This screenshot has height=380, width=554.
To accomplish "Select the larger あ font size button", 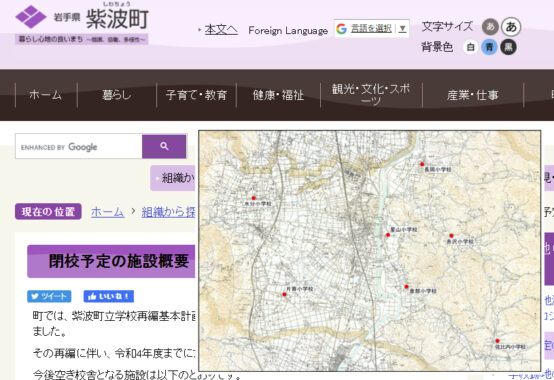I will point(511,27).
